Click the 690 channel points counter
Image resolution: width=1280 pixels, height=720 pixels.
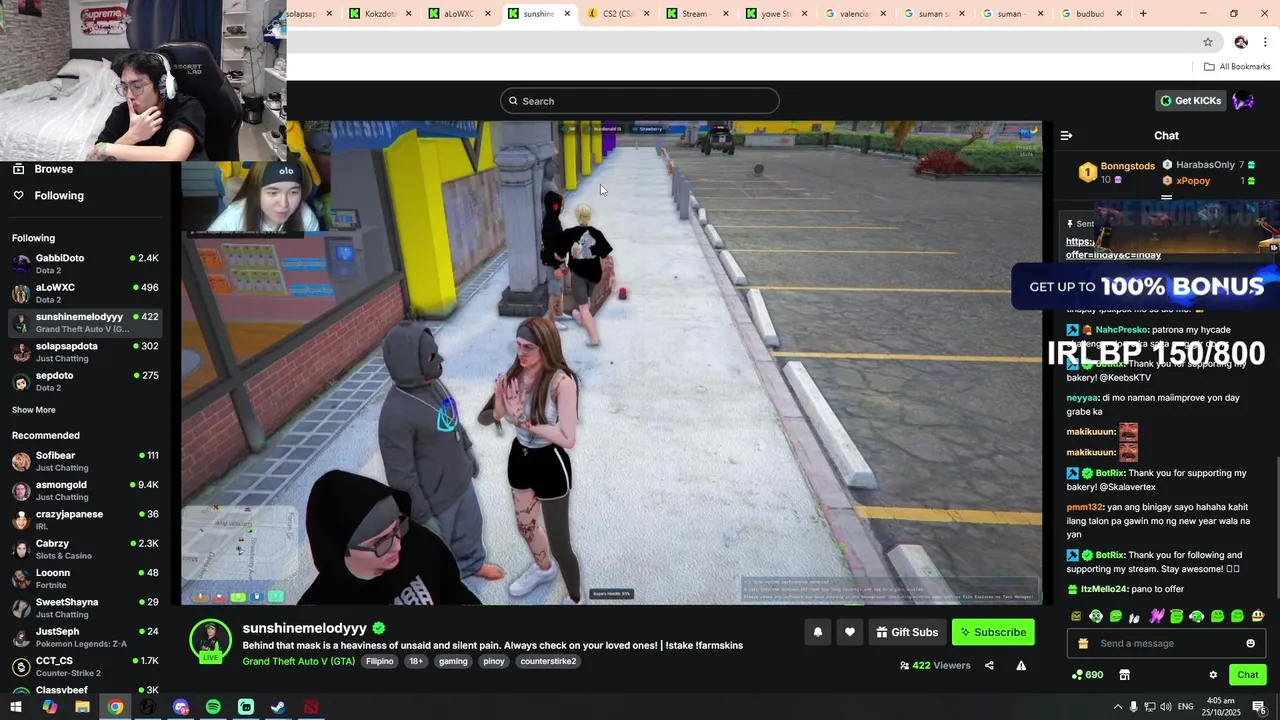point(1087,675)
